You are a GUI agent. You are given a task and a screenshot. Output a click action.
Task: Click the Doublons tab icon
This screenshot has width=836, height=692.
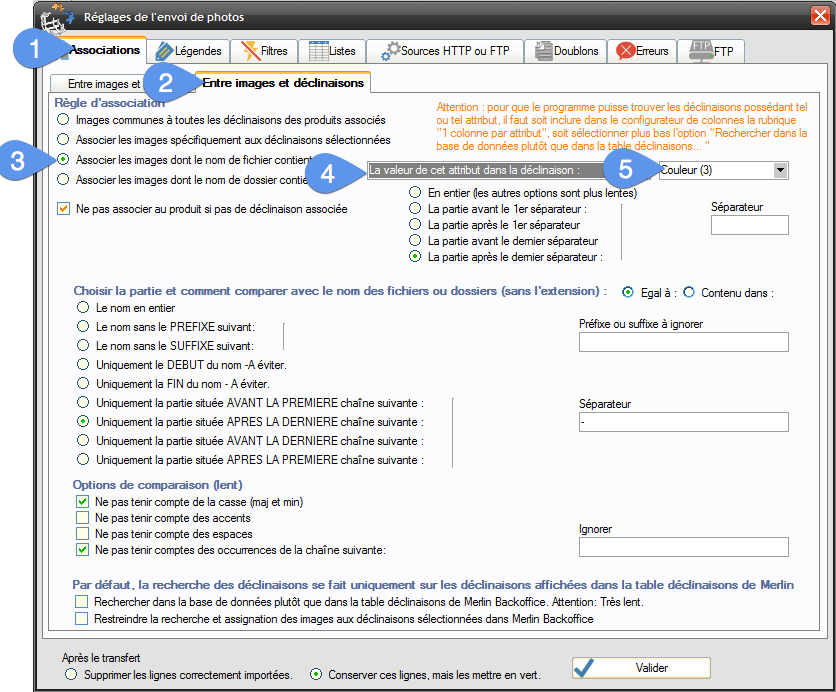pos(543,50)
